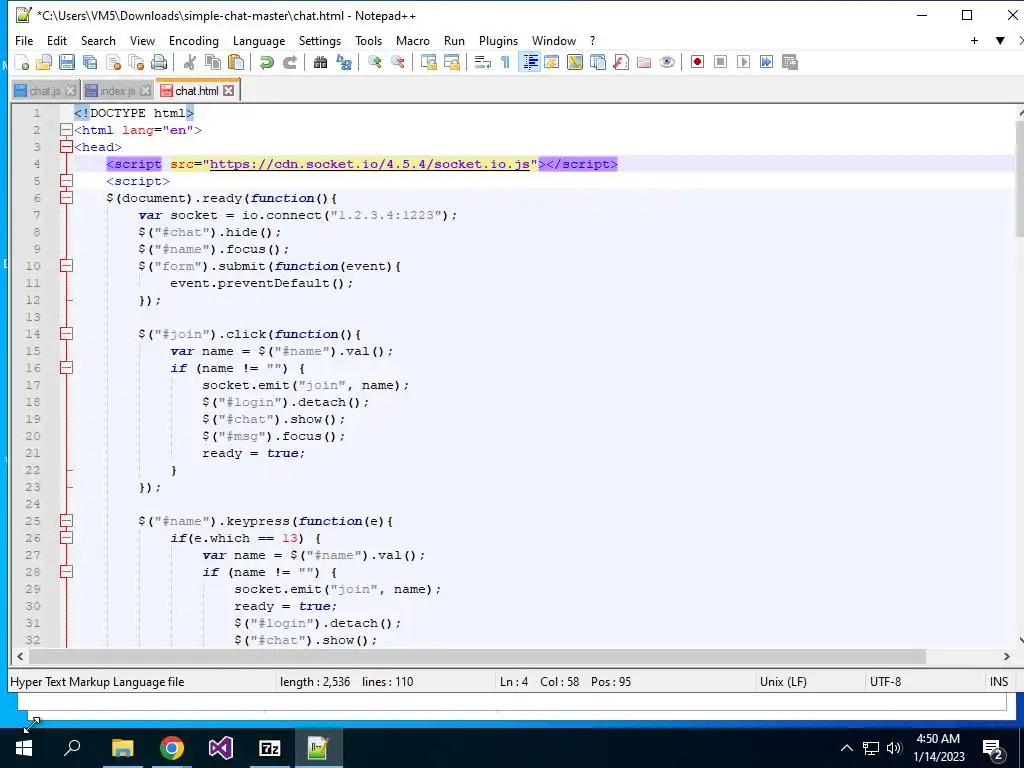Screen dimensions: 1024x768
Task: Click the Close All documents toolbar icon
Action: point(136,62)
